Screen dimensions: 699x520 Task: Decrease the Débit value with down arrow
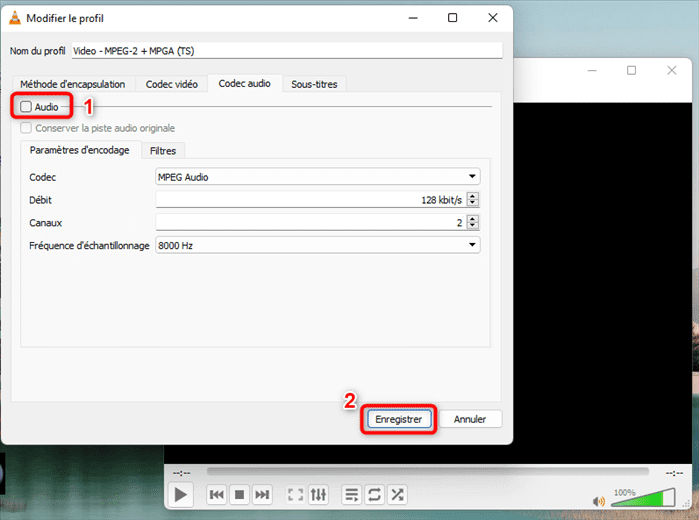(473, 202)
